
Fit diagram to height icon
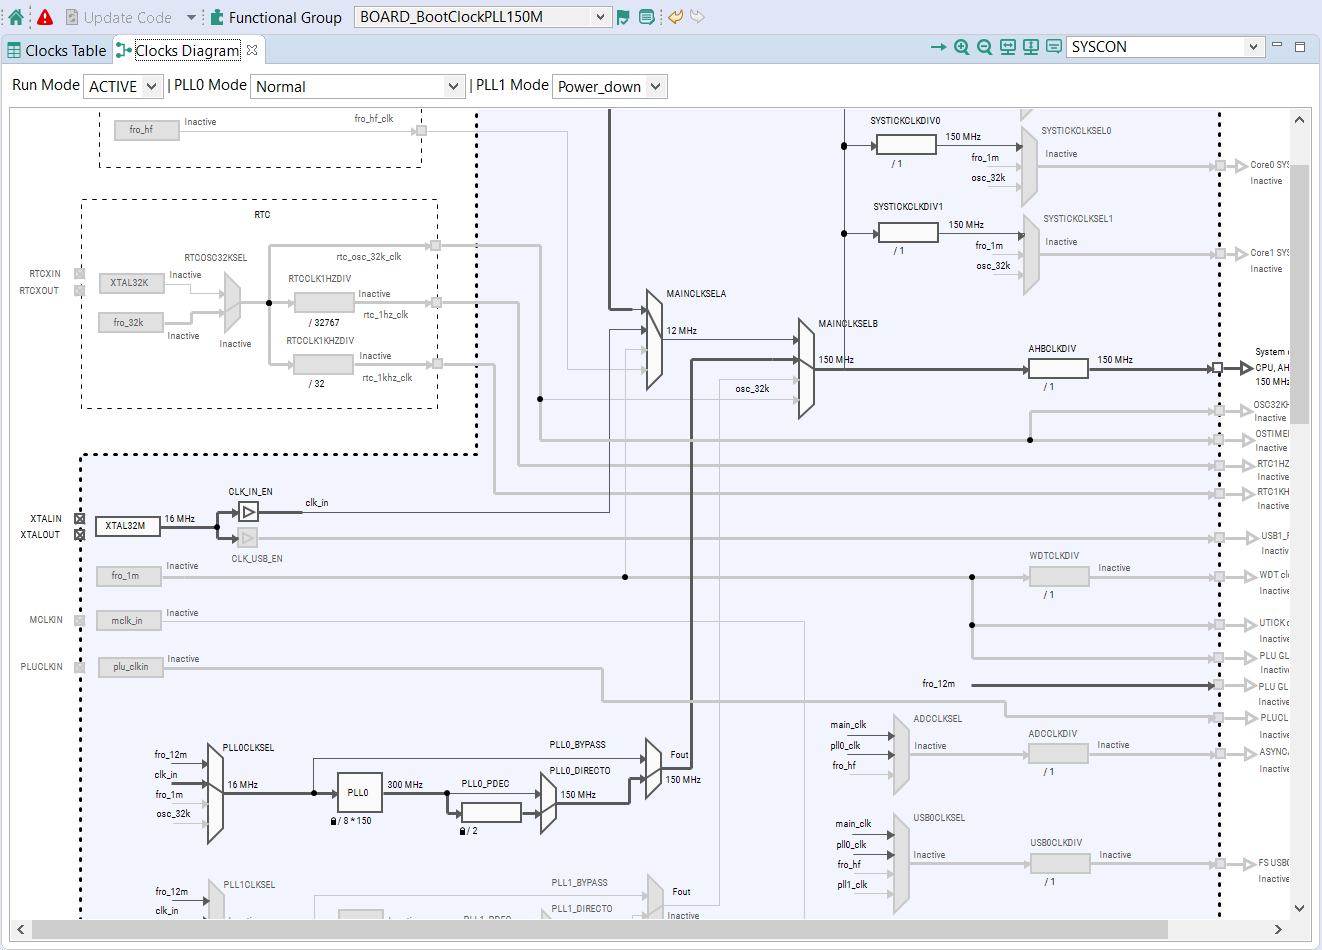(x=1030, y=47)
